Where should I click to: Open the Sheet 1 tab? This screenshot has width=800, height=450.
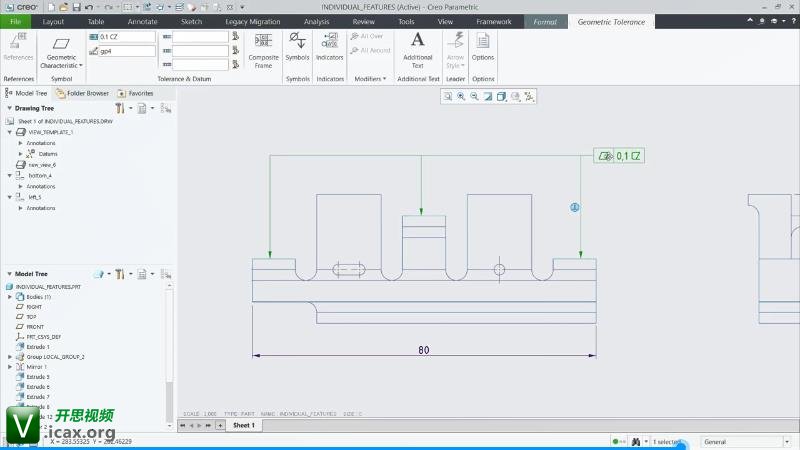point(244,425)
